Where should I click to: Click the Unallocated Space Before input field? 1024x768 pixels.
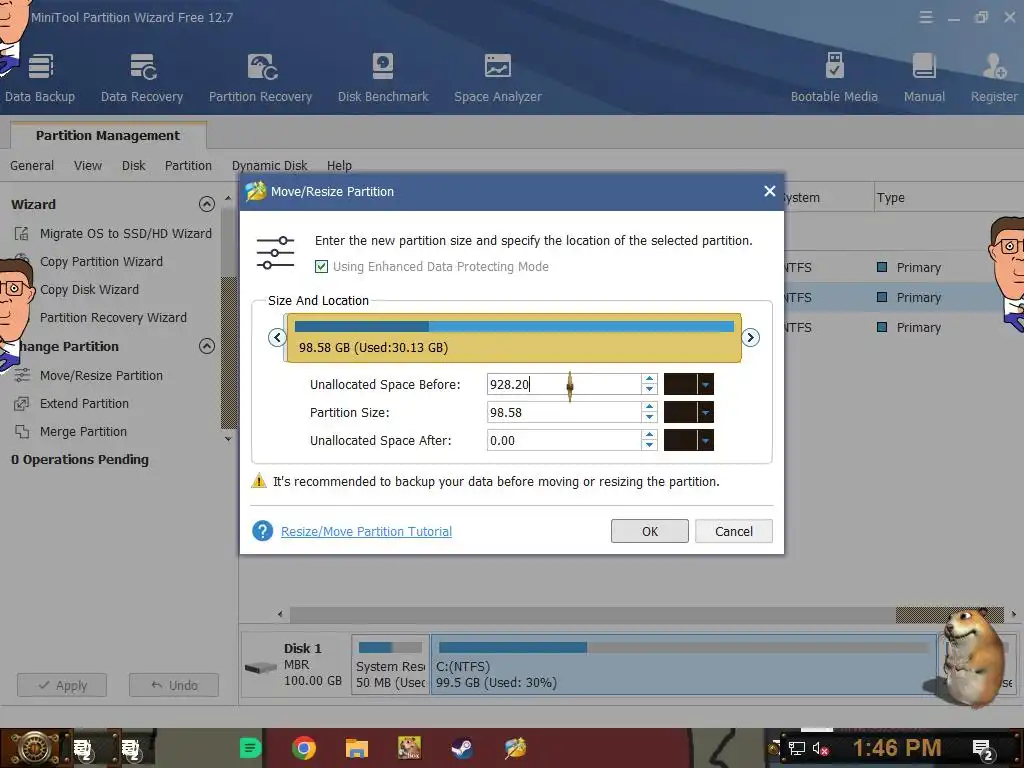564,384
